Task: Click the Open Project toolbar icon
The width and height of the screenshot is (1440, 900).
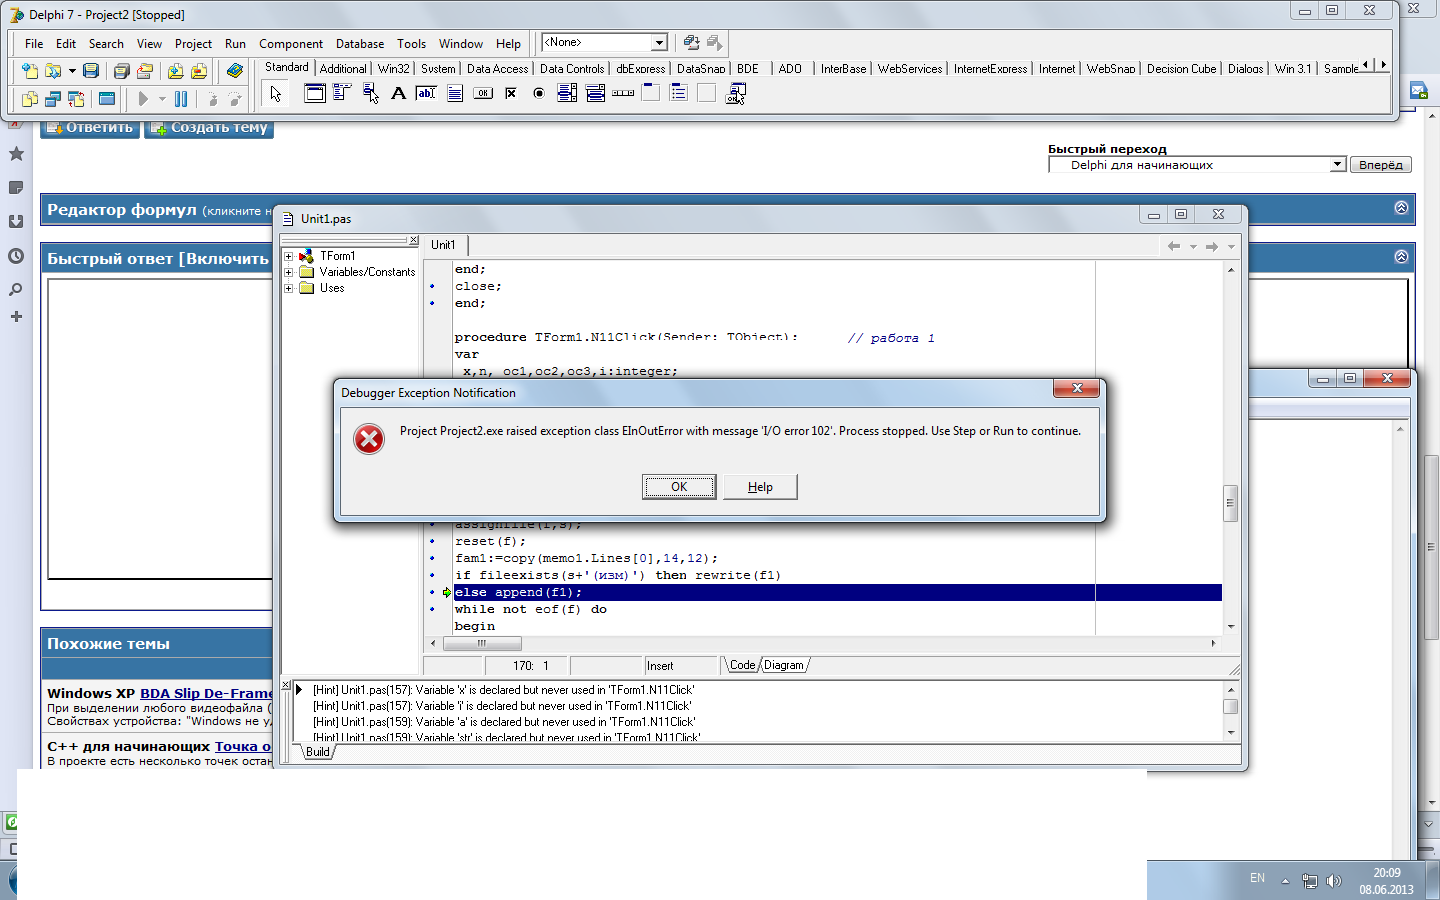Action: [x=145, y=71]
